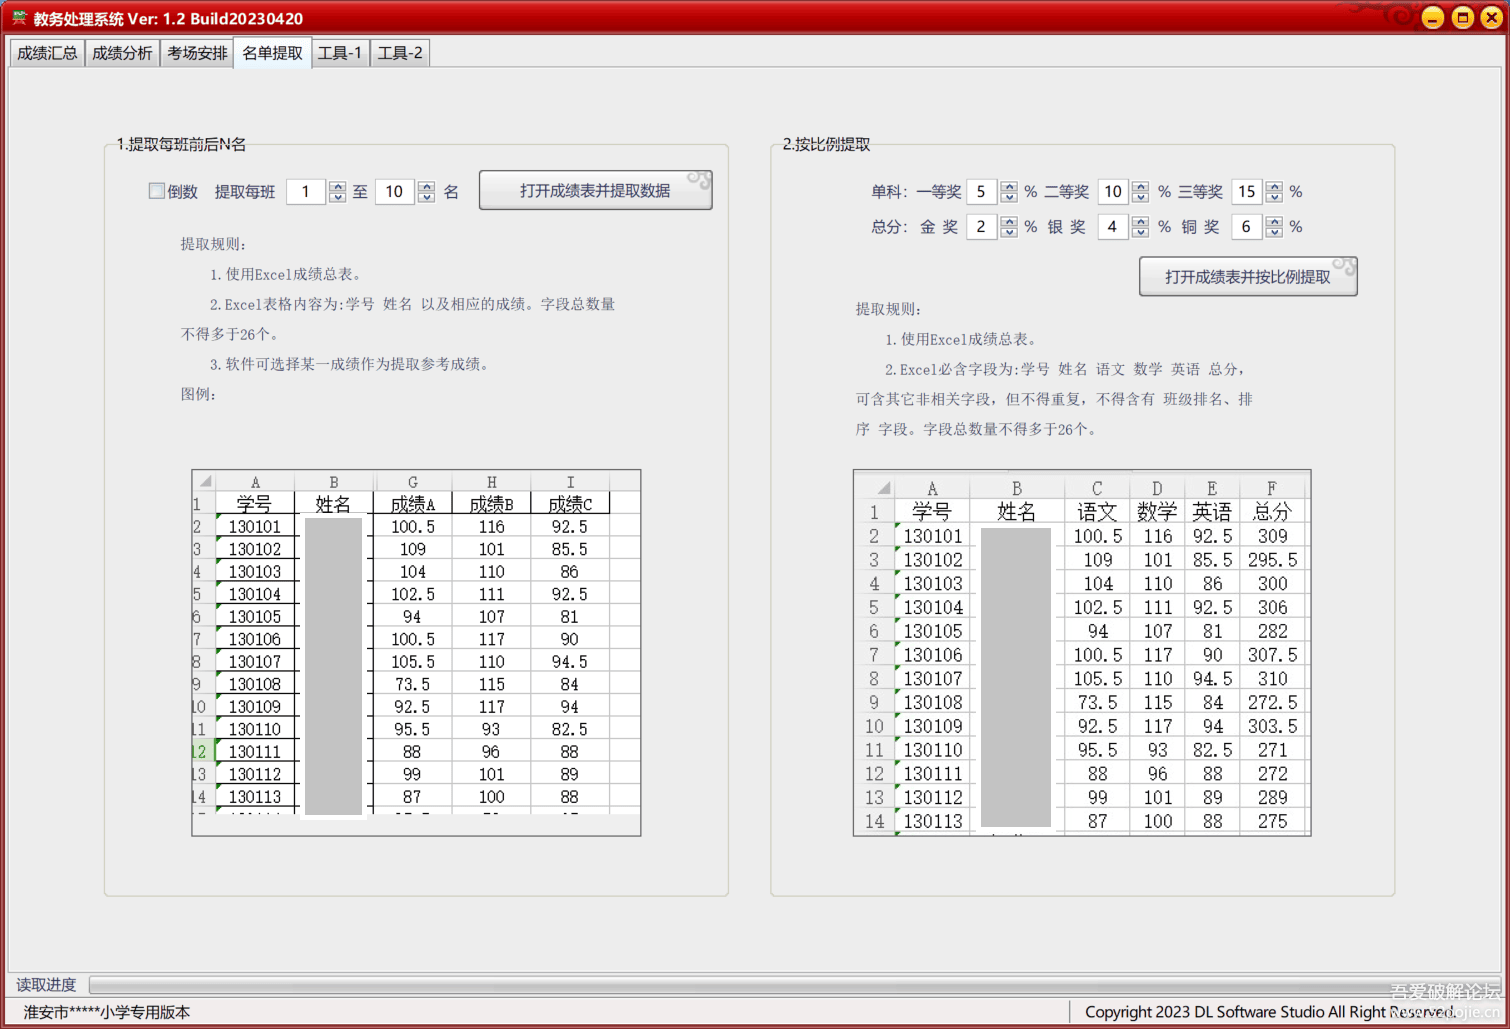Select row 130101 in the left sample table

tap(255, 526)
